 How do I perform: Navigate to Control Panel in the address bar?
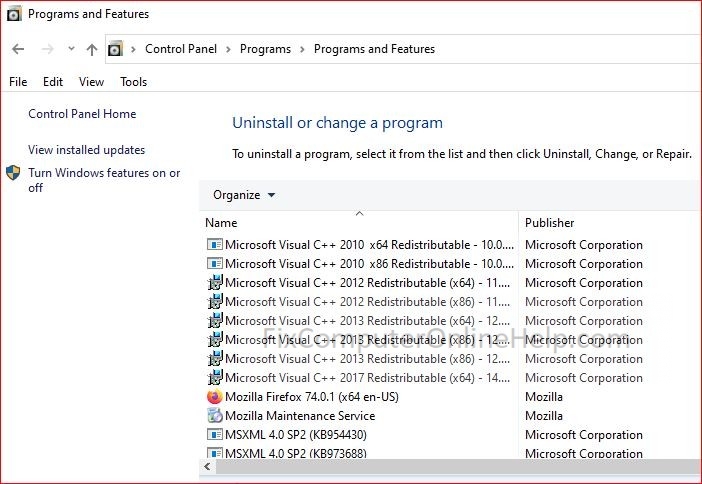181,49
